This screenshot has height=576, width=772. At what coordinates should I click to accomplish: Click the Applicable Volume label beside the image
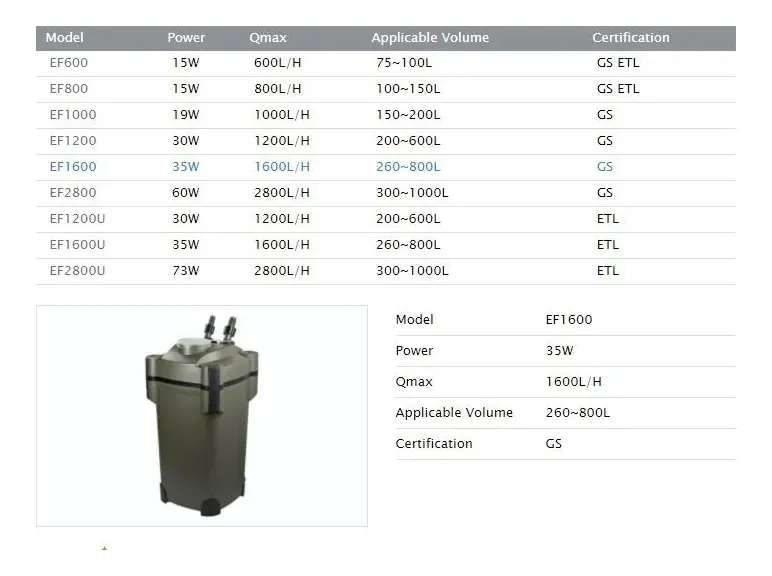point(454,413)
